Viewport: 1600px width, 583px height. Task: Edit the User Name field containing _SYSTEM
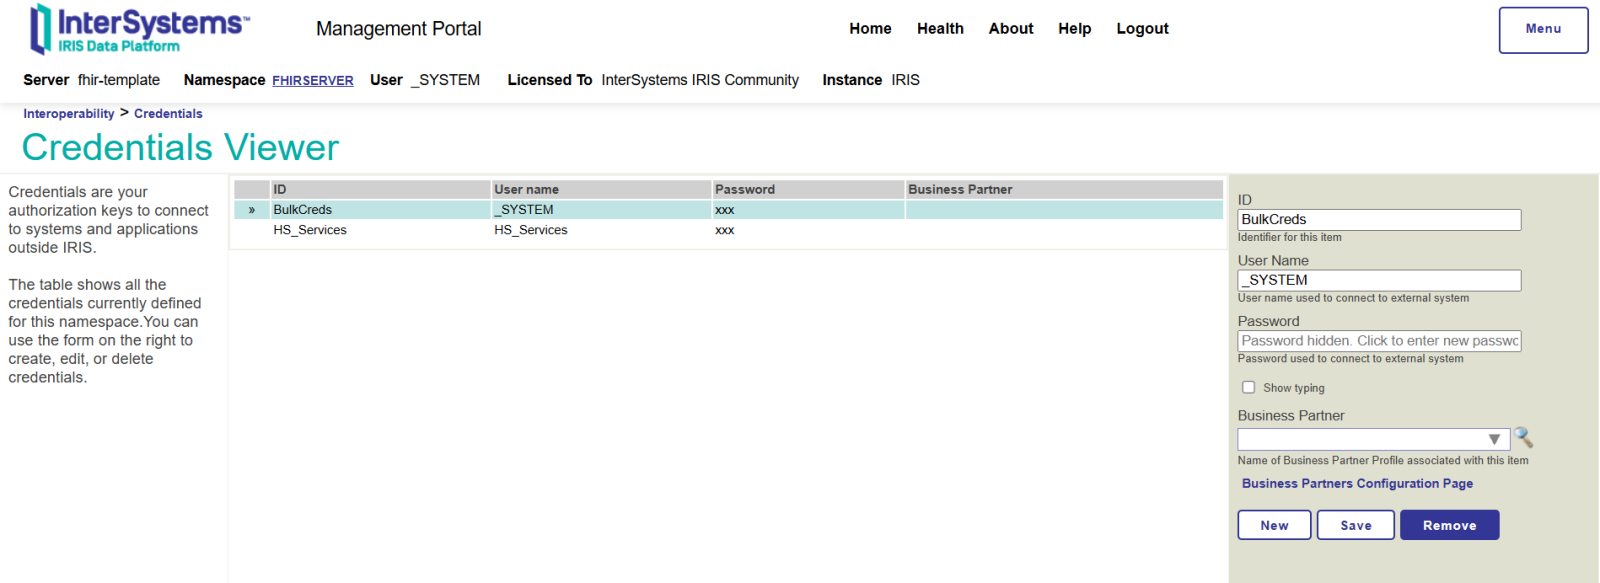coord(1379,280)
